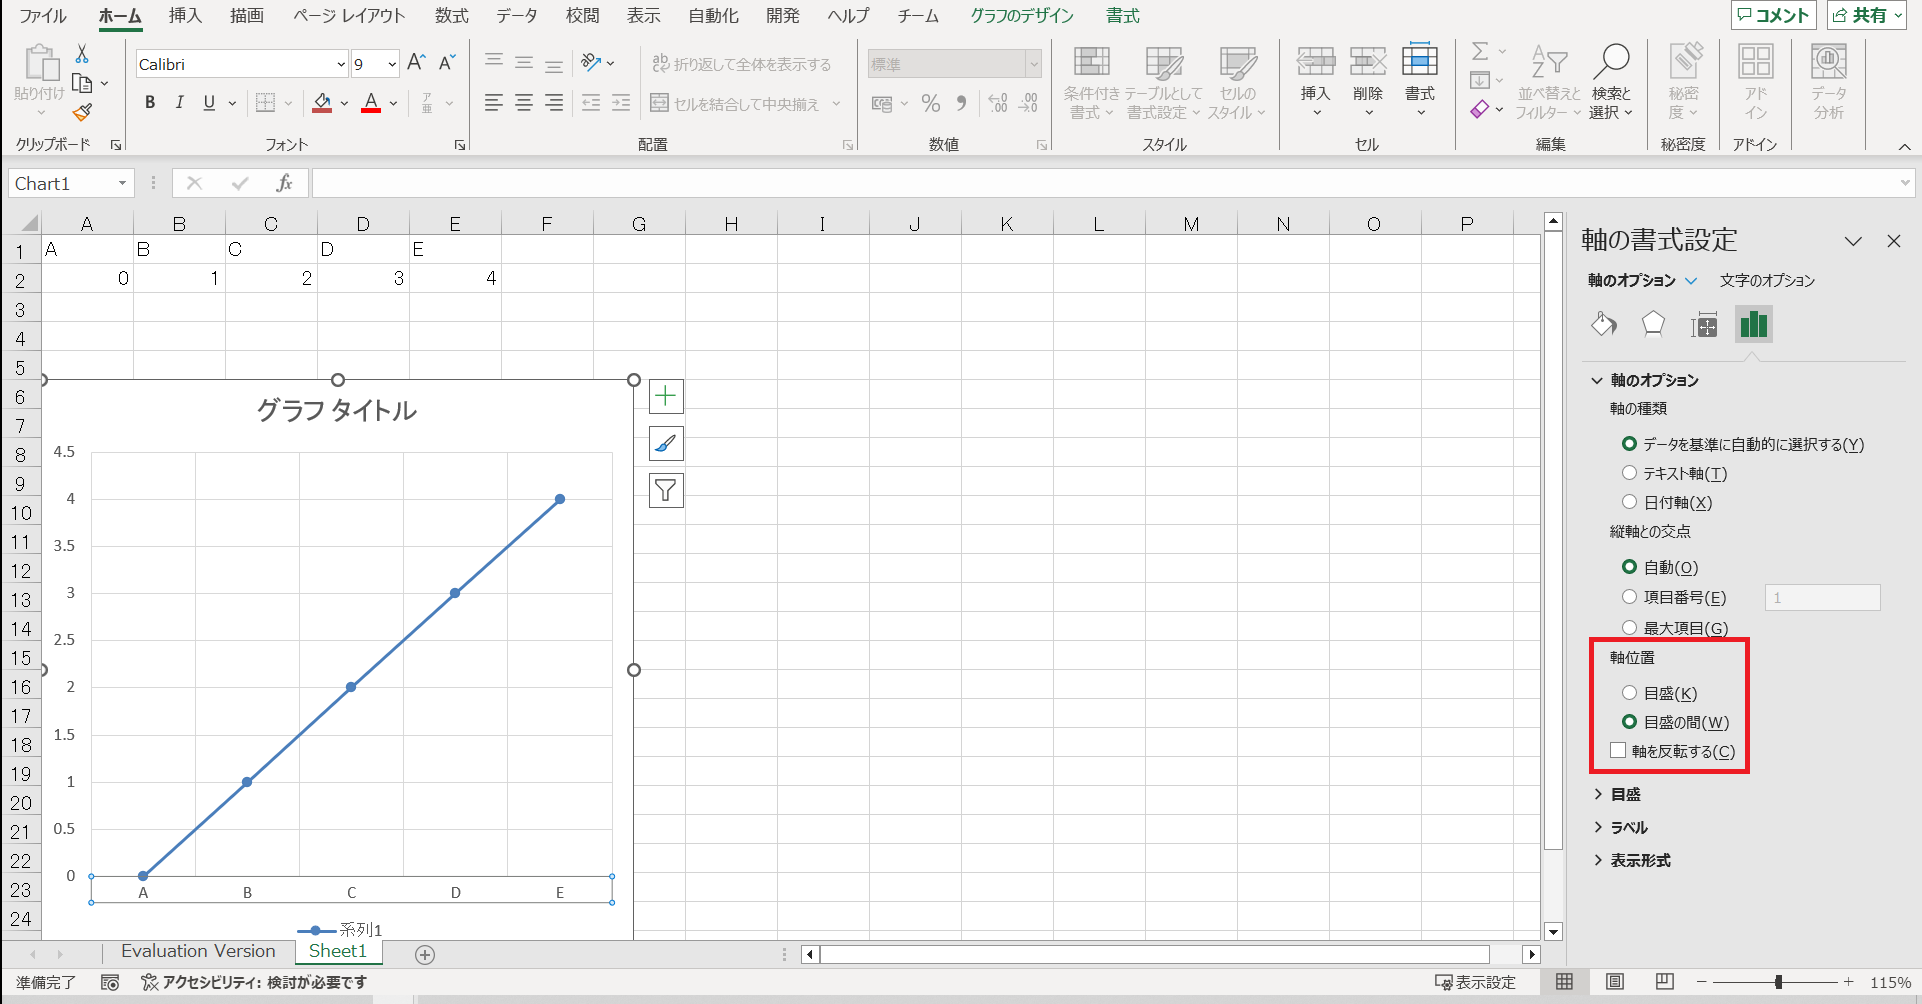Toggle Bold formatting
This screenshot has width=1922, height=1004.
[x=150, y=102]
